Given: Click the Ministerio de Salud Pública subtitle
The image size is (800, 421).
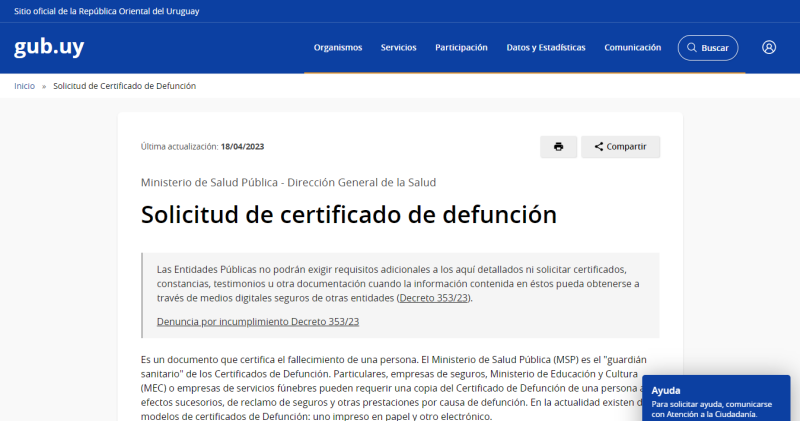Looking at the screenshot, I should (x=288, y=182).
